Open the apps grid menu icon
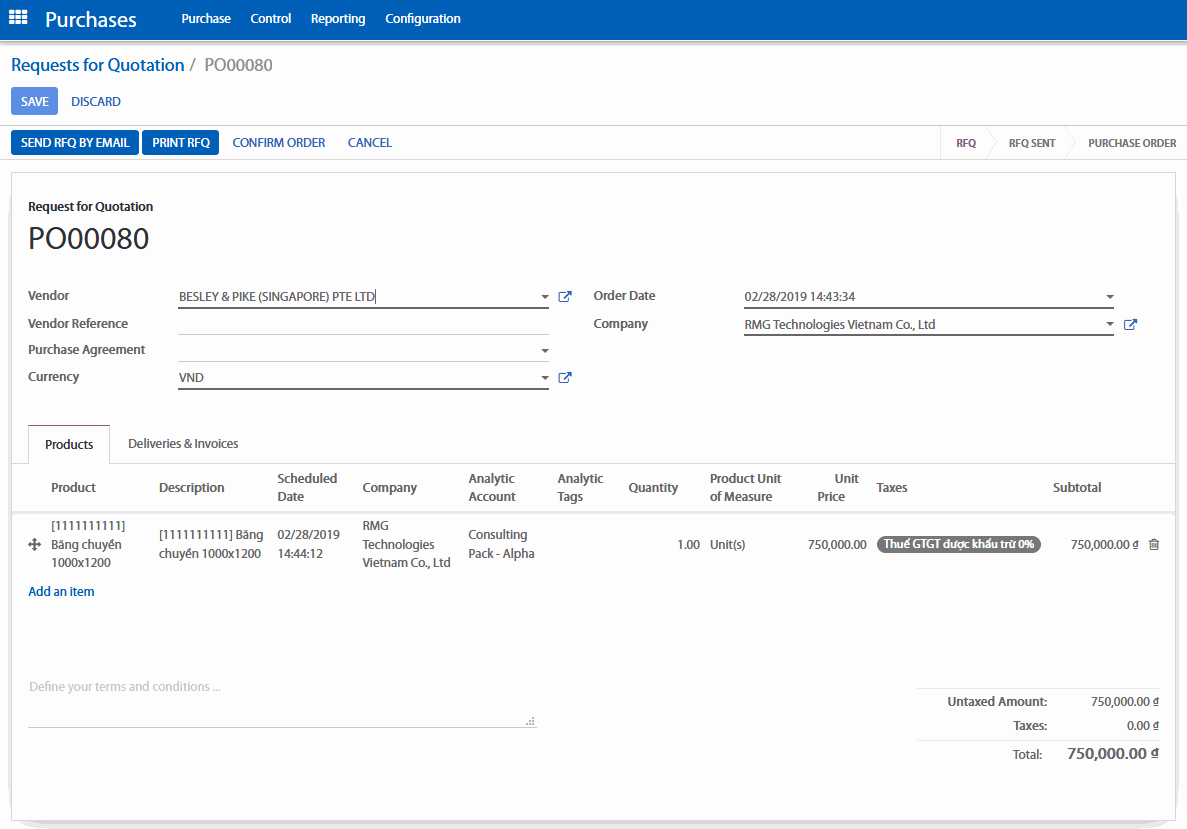Screen dimensions: 1187x829 click(18, 18)
